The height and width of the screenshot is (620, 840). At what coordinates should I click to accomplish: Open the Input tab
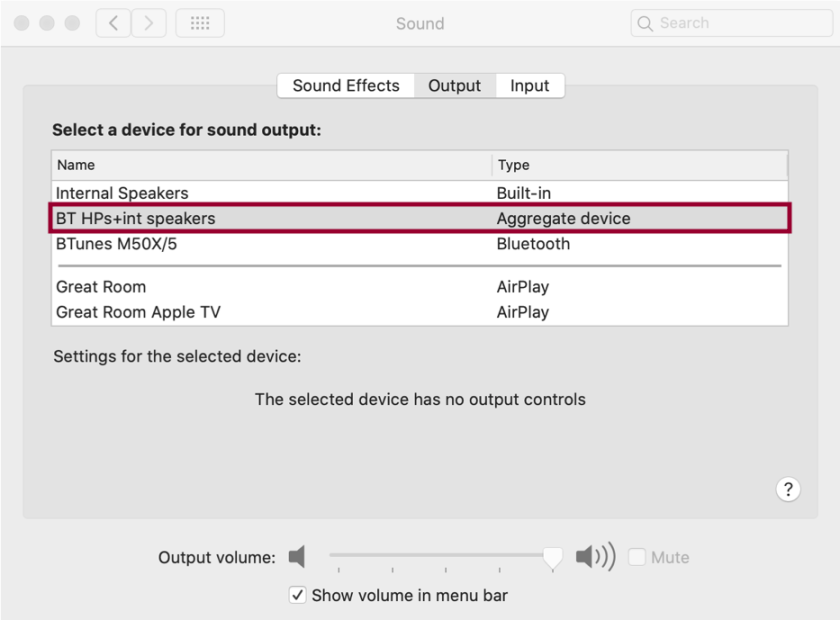529,86
